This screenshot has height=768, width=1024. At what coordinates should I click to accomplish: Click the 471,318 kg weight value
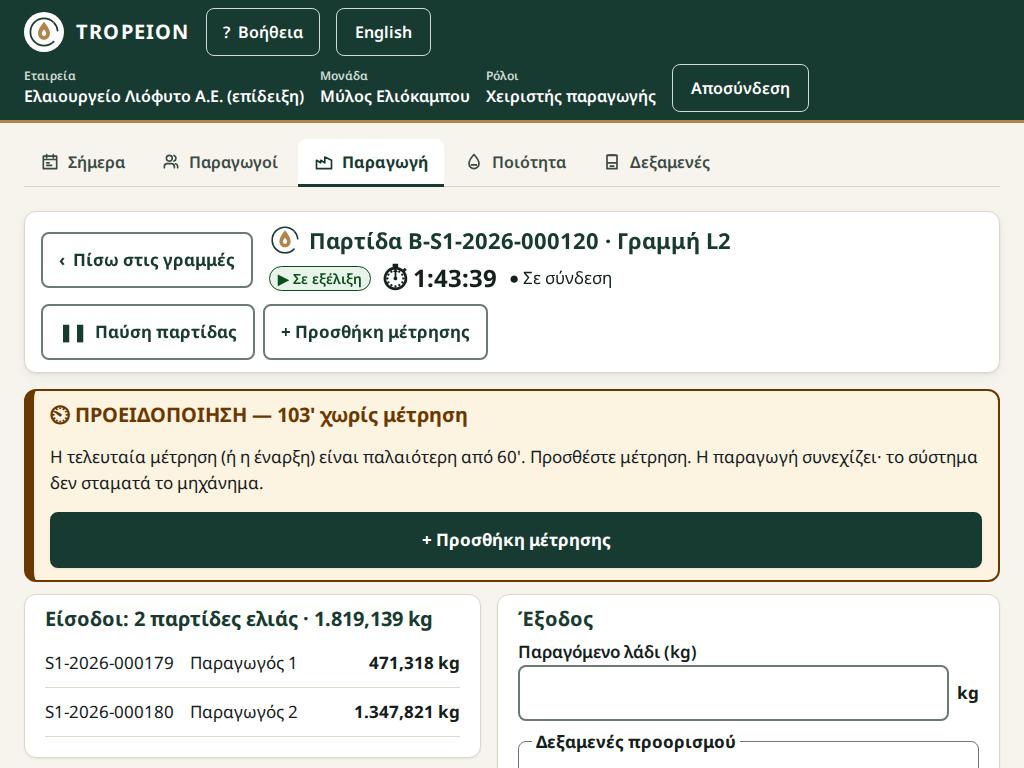click(414, 663)
